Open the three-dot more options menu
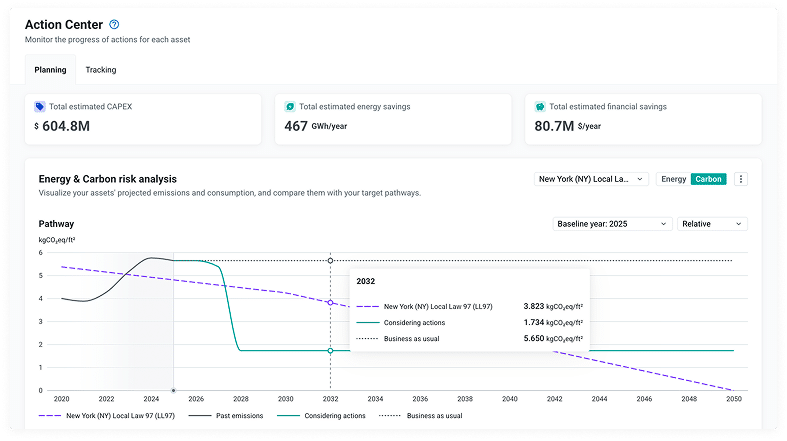This screenshot has height=441, width=787. [x=741, y=179]
